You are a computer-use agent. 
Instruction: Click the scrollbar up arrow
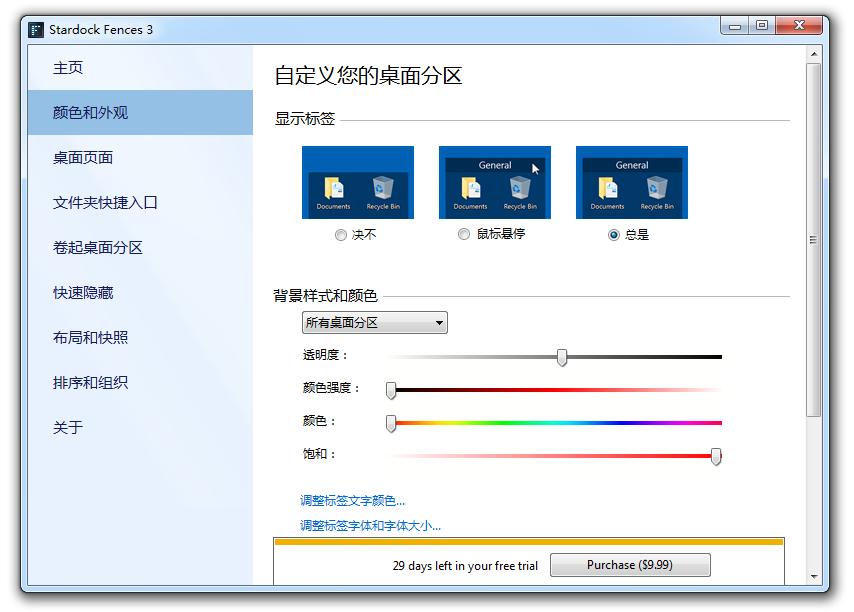[814, 54]
